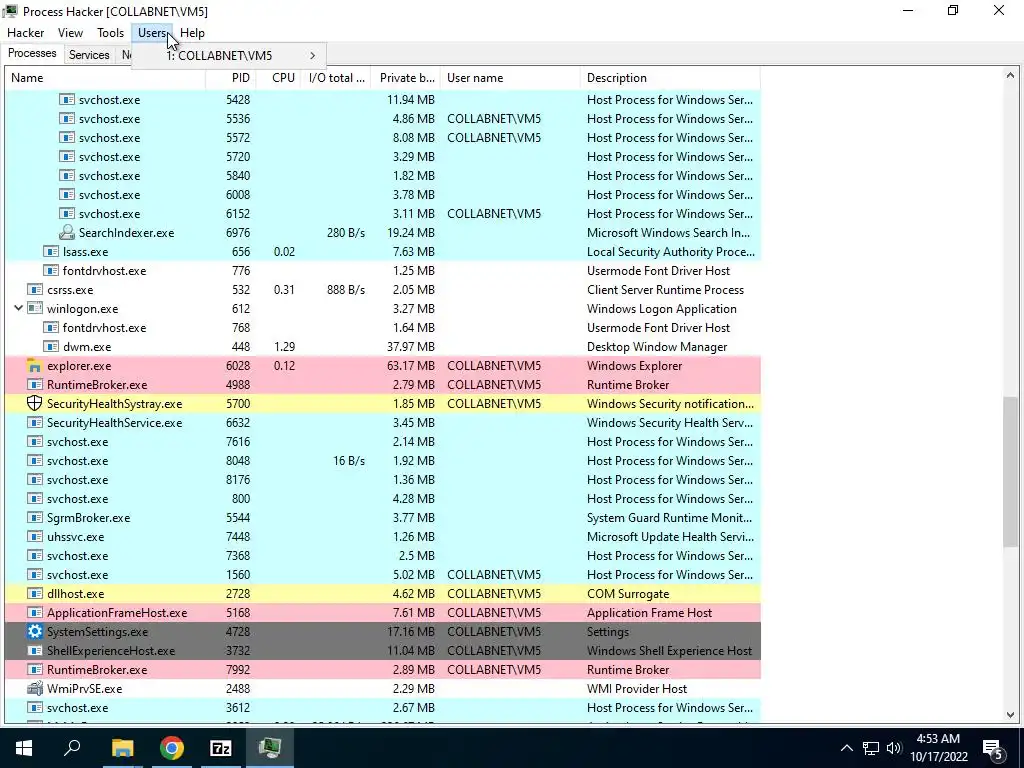
Task: Click Process Hacker taskbar icon
Action: click(270, 748)
